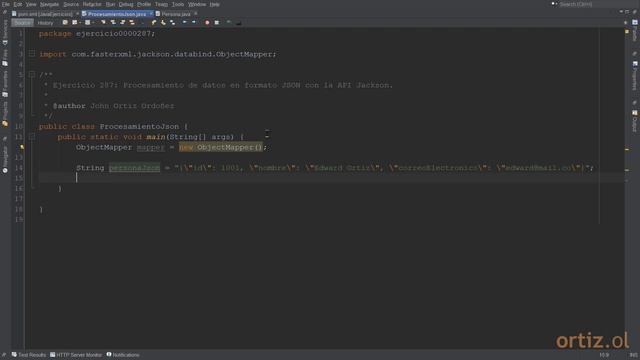Go to the next bookmark icon
Screen dimensions: 640x360
click(x=163, y=22)
